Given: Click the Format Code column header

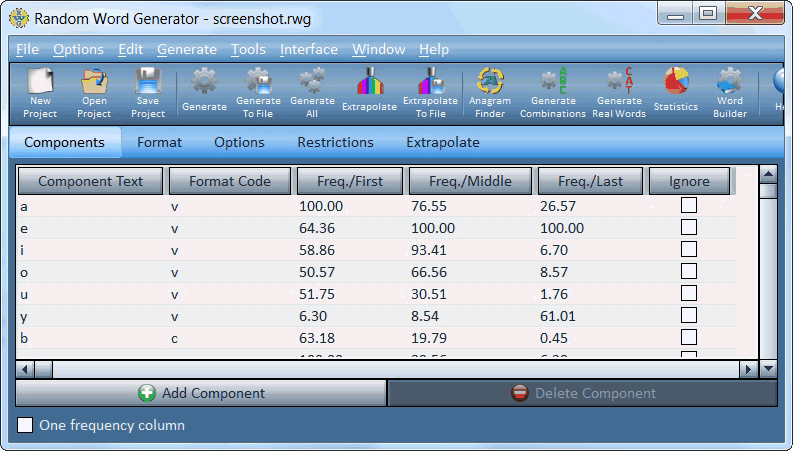Looking at the screenshot, I should tap(230, 181).
